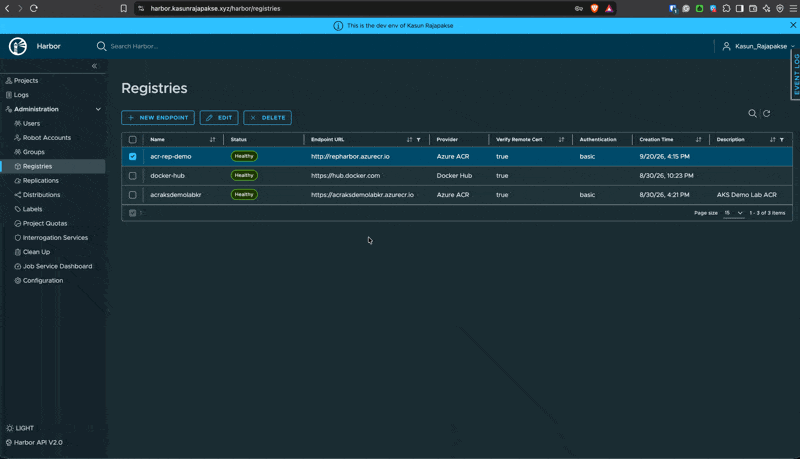
Task: Click the browser address bar URL
Action: pos(215,9)
